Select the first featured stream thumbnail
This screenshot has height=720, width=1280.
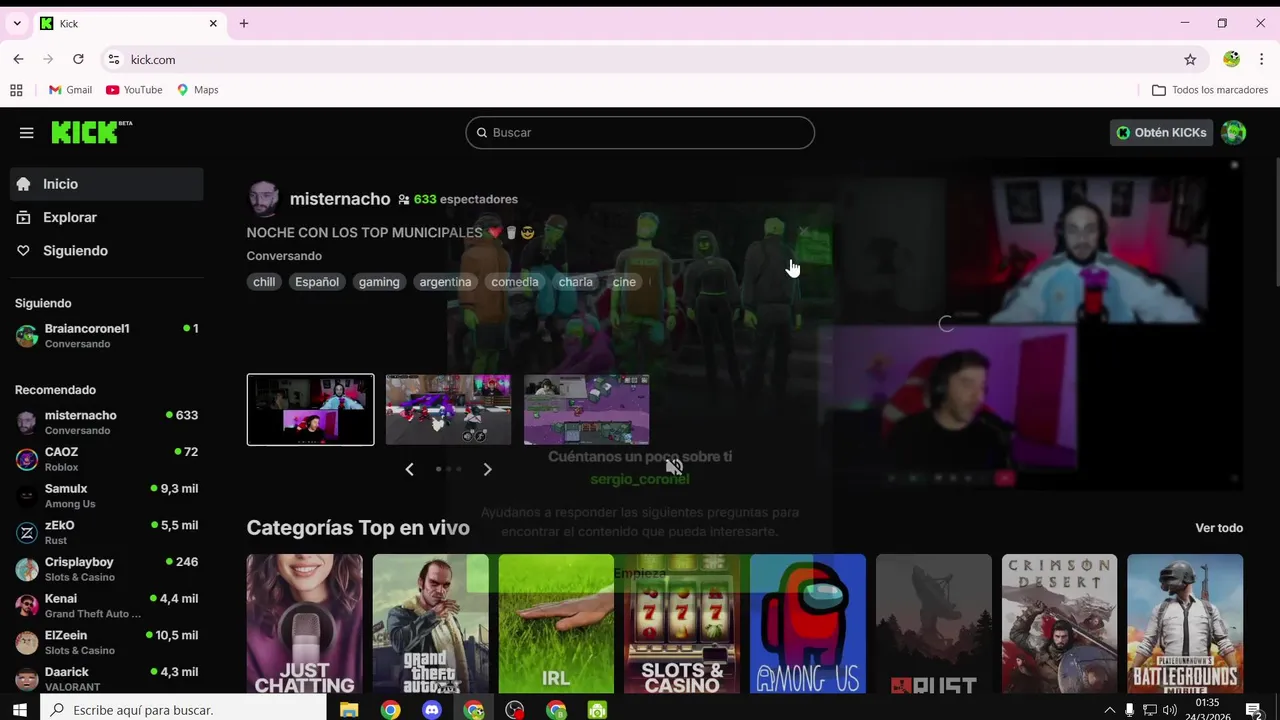(x=310, y=409)
